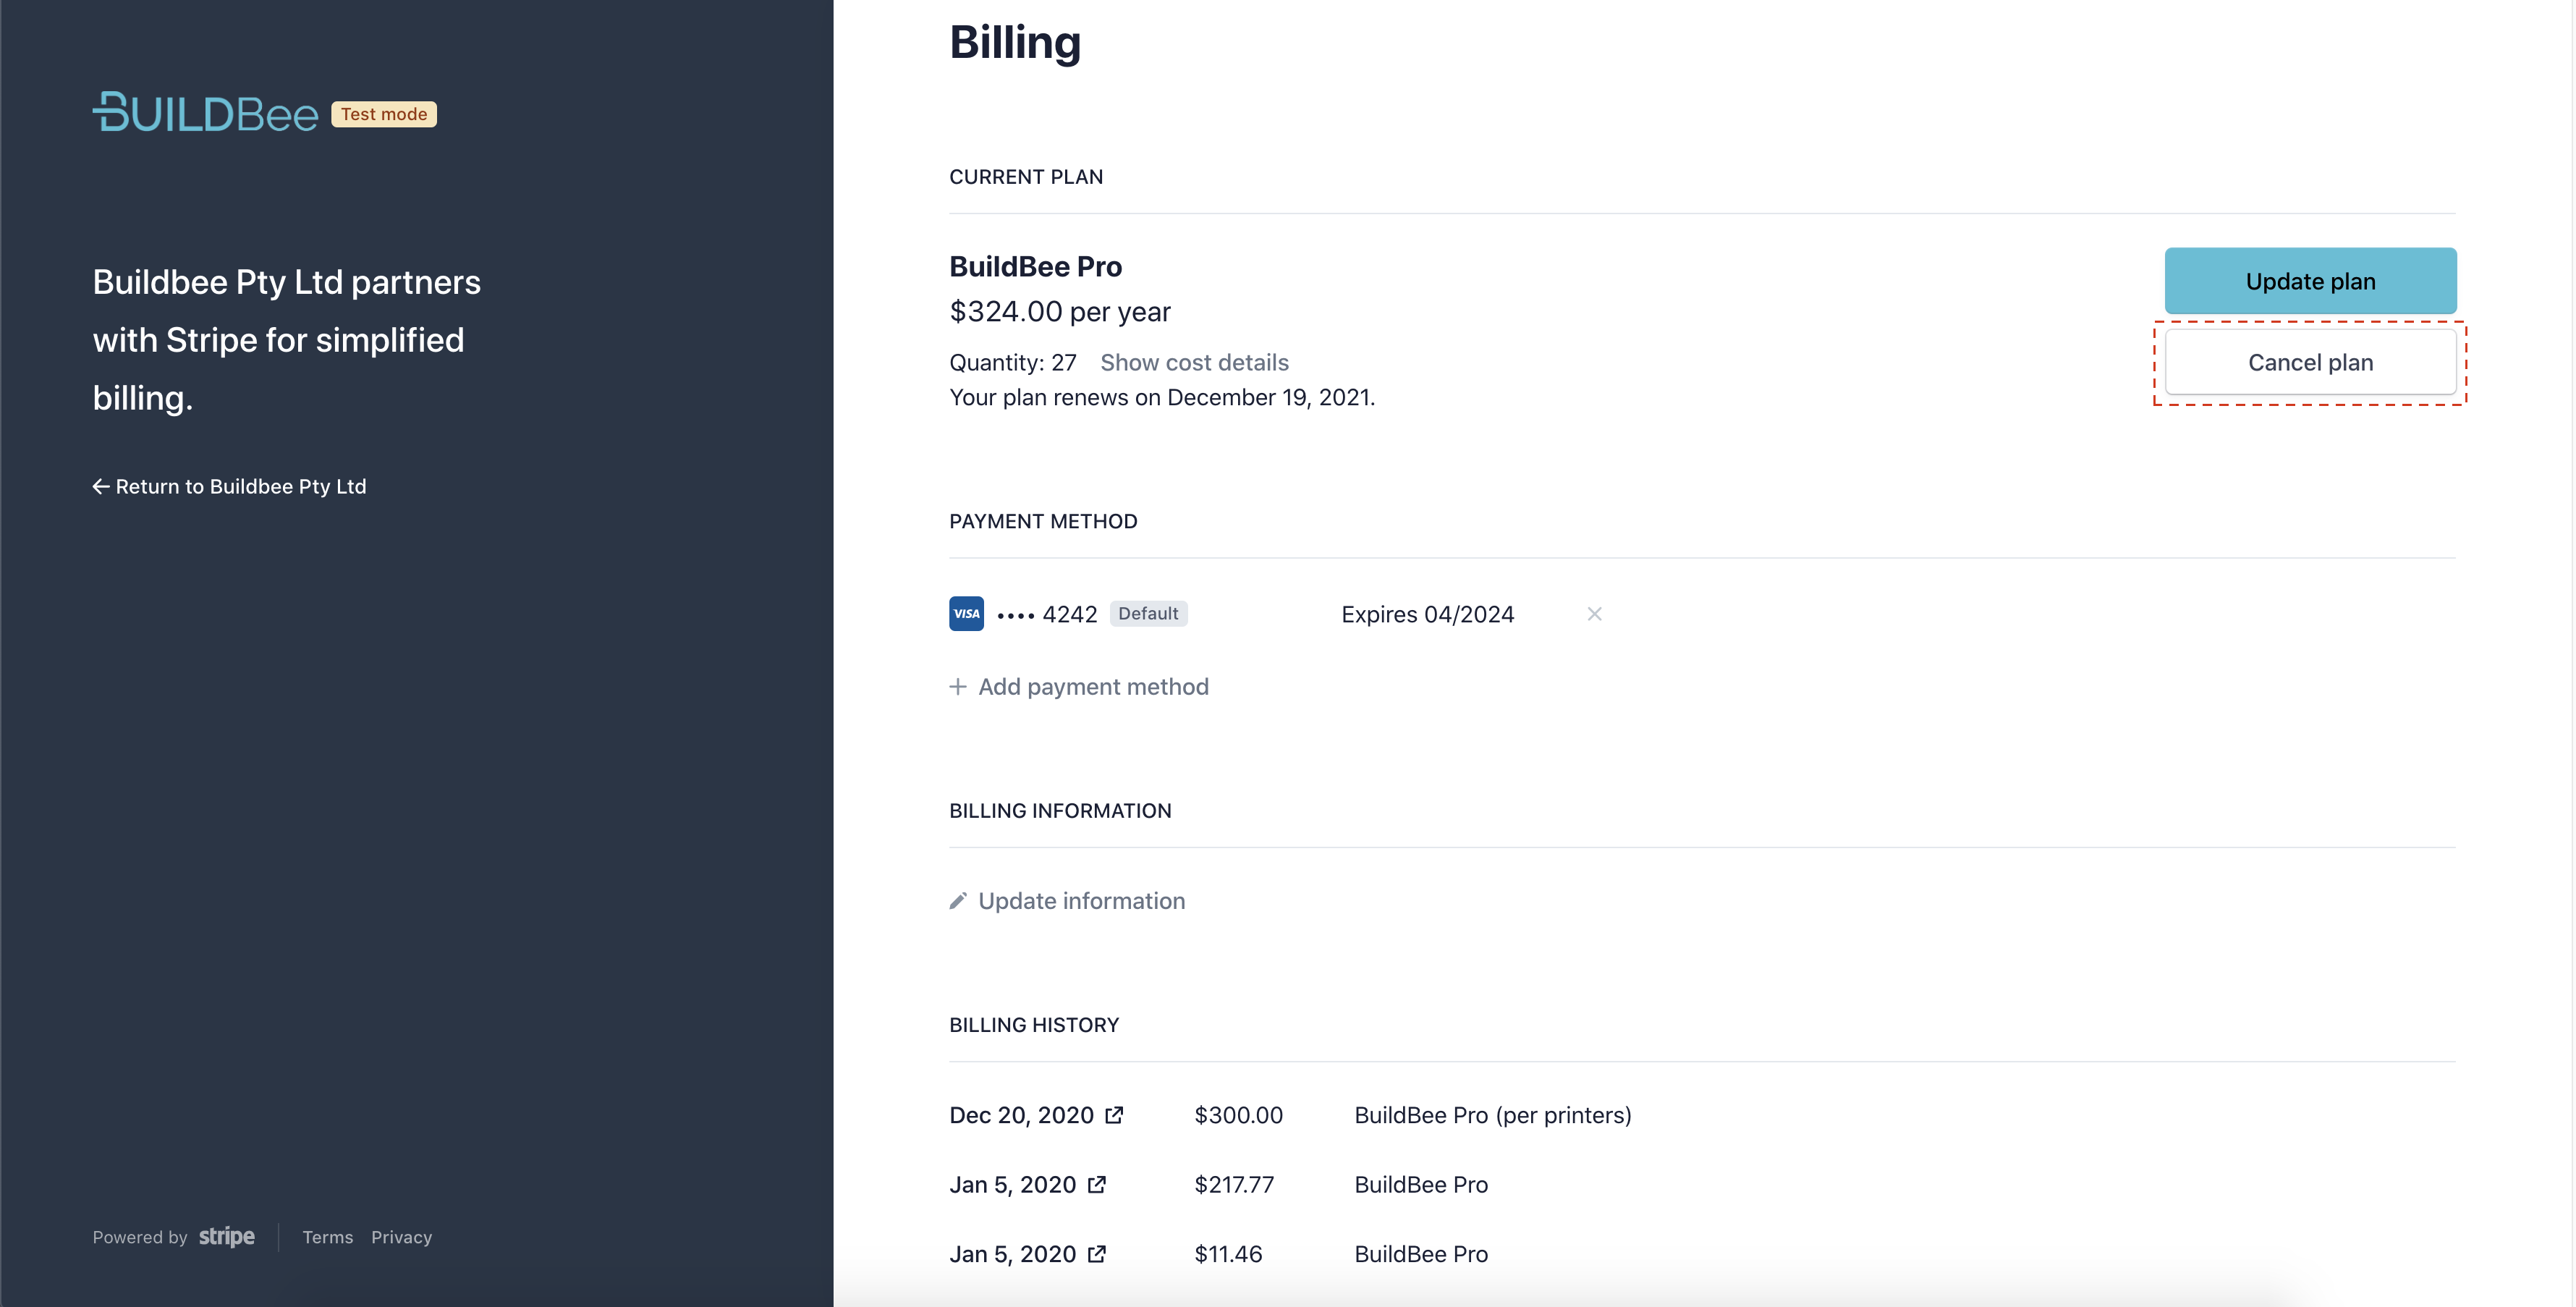Open the Jan 5, 2020 invoice for $217.77
The width and height of the screenshot is (2576, 1307).
tap(1027, 1184)
